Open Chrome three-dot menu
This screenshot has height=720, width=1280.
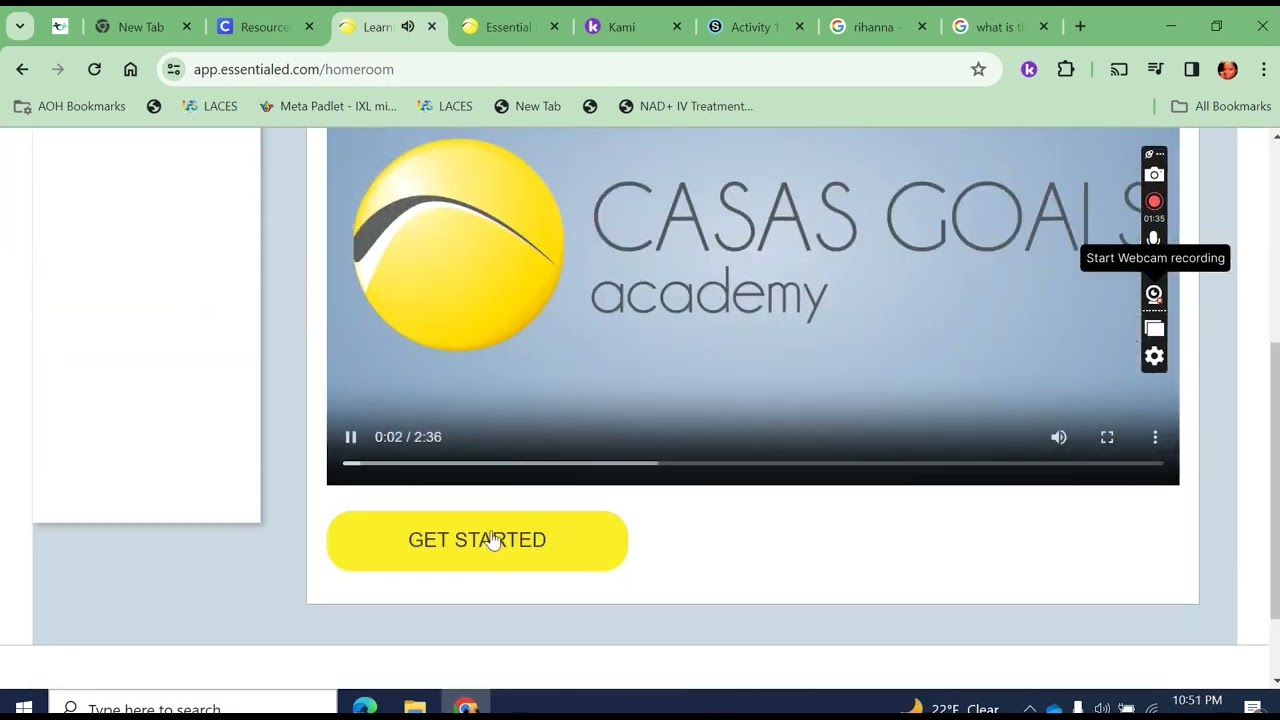coord(1264,69)
